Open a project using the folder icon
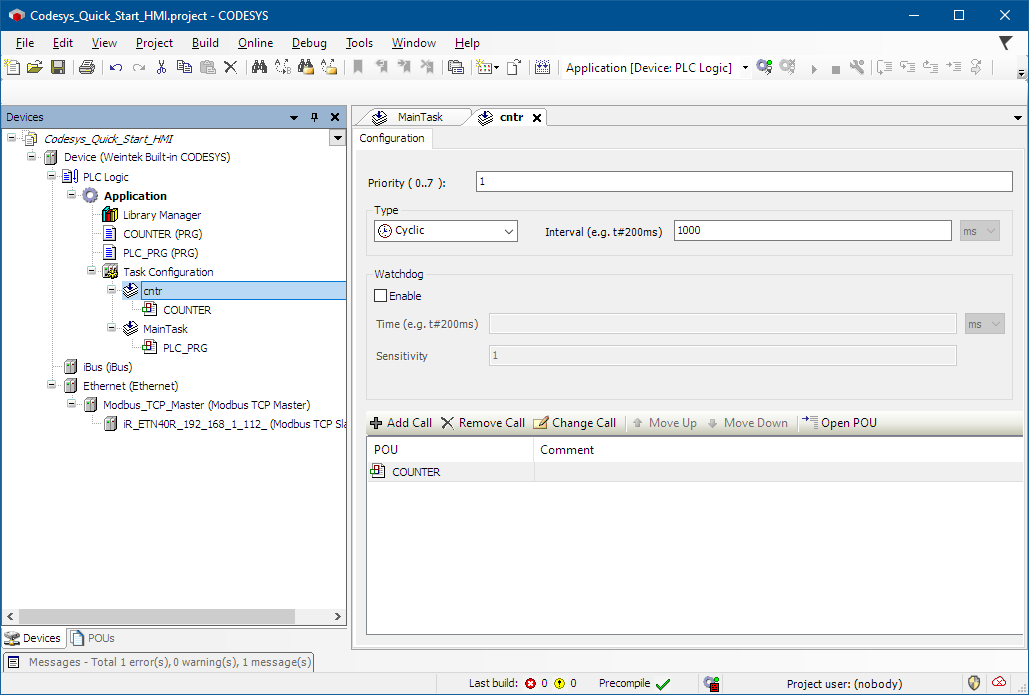The width and height of the screenshot is (1029, 695). (x=35, y=67)
